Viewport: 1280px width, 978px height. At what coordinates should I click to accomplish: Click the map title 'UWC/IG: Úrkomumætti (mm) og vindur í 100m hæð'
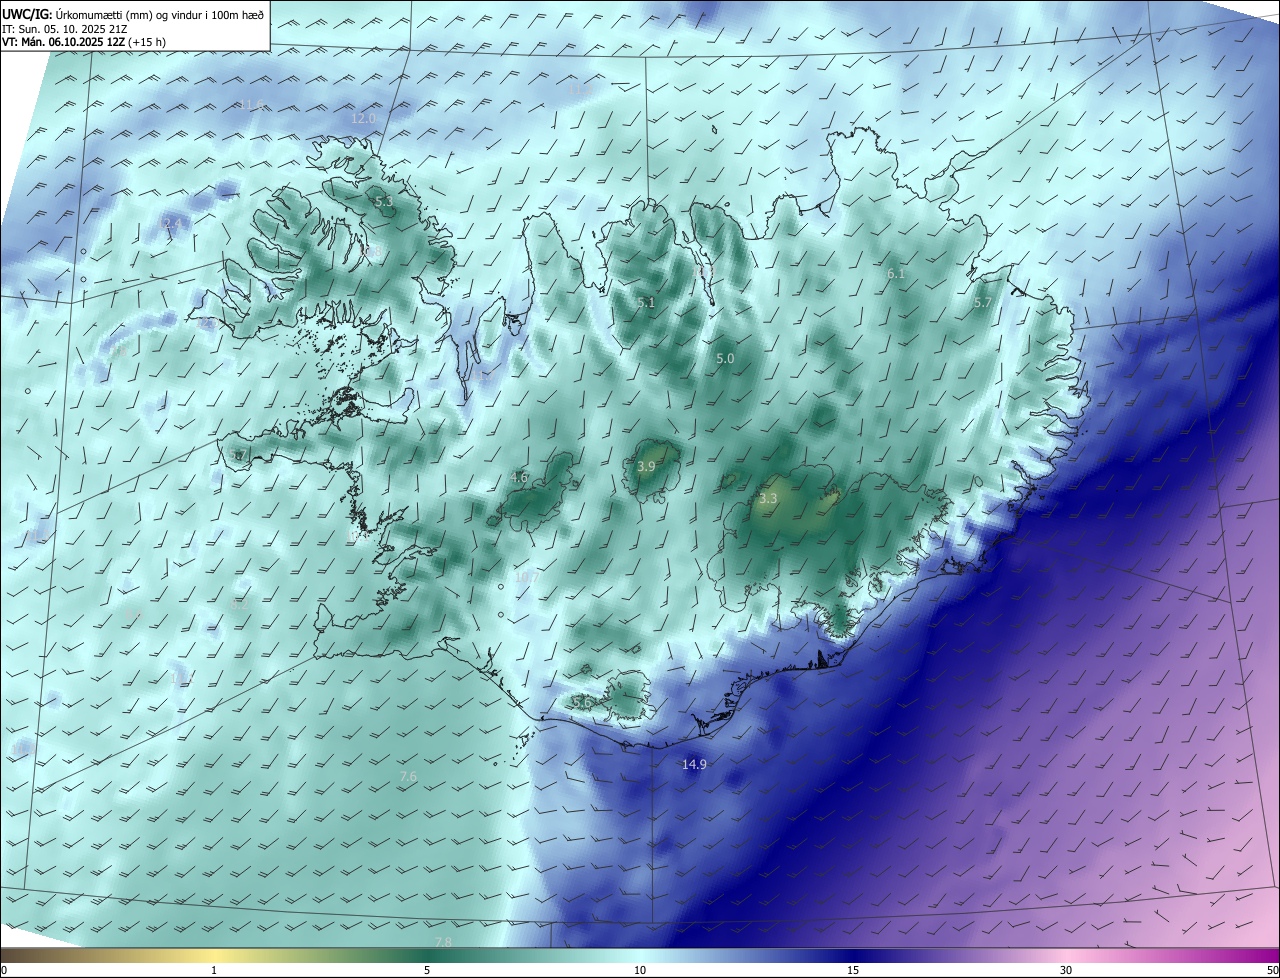click(133, 13)
